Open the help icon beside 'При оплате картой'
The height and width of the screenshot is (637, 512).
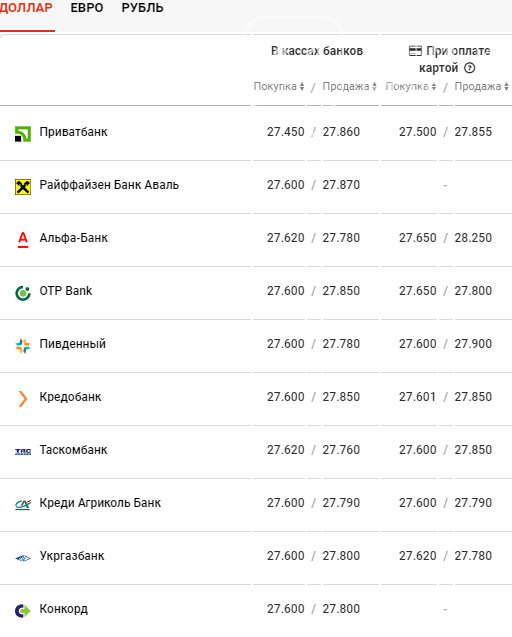tap(469, 68)
